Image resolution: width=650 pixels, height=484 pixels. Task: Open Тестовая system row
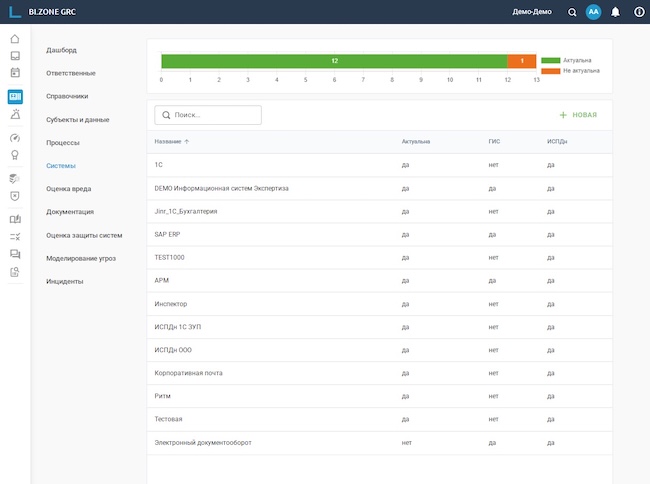point(379,419)
